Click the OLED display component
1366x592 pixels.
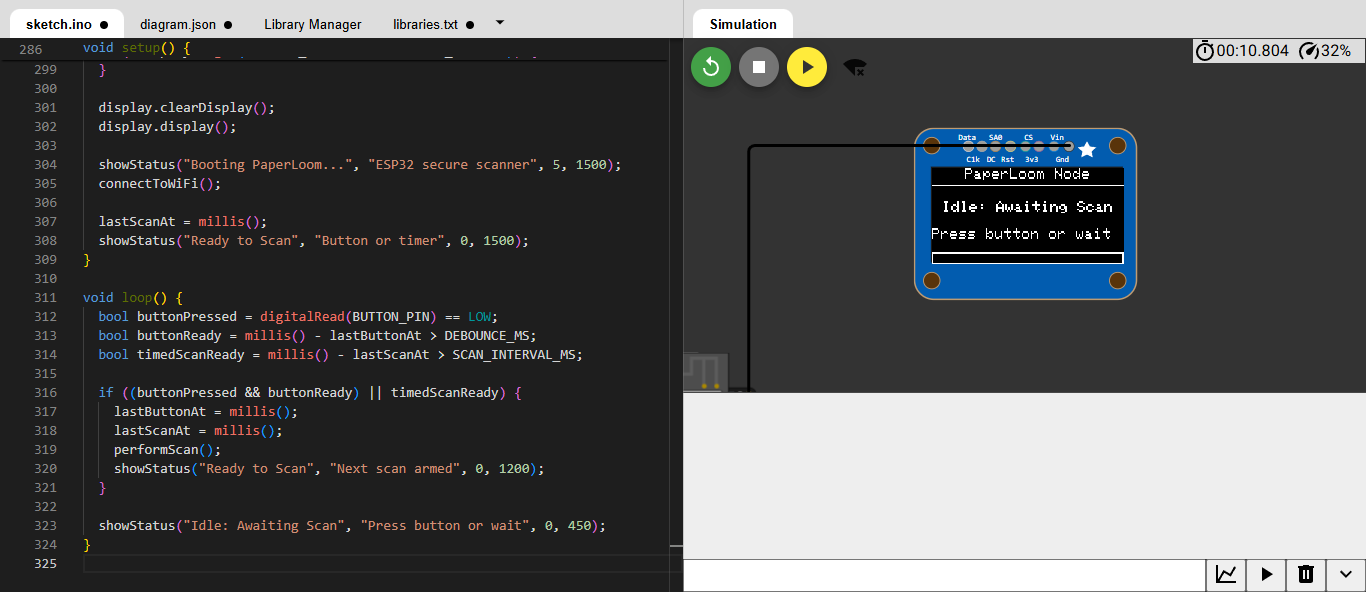(x=1026, y=214)
